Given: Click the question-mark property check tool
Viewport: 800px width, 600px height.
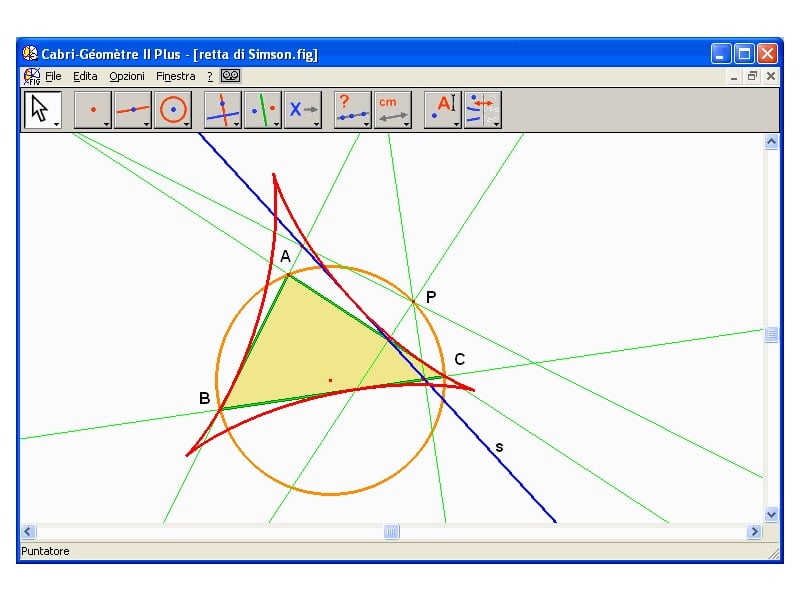Looking at the screenshot, I should (352, 109).
